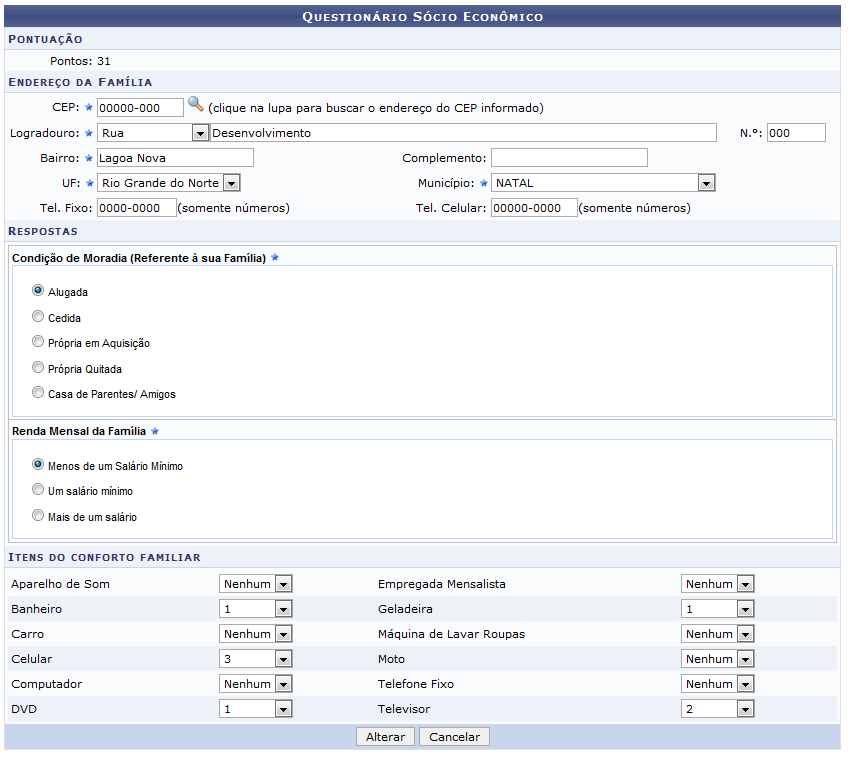
Task: Select the Alugada housing option
Action: pyautogui.click(x=38, y=291)
